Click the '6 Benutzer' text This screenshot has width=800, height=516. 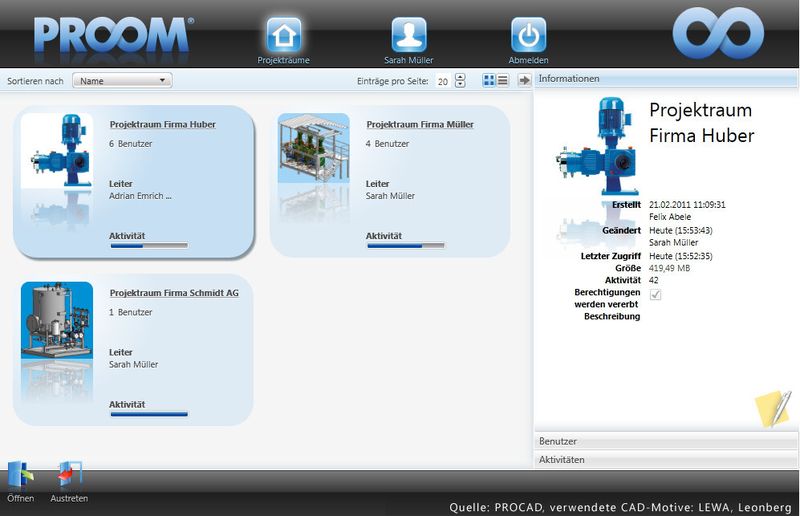click(131, 144)
